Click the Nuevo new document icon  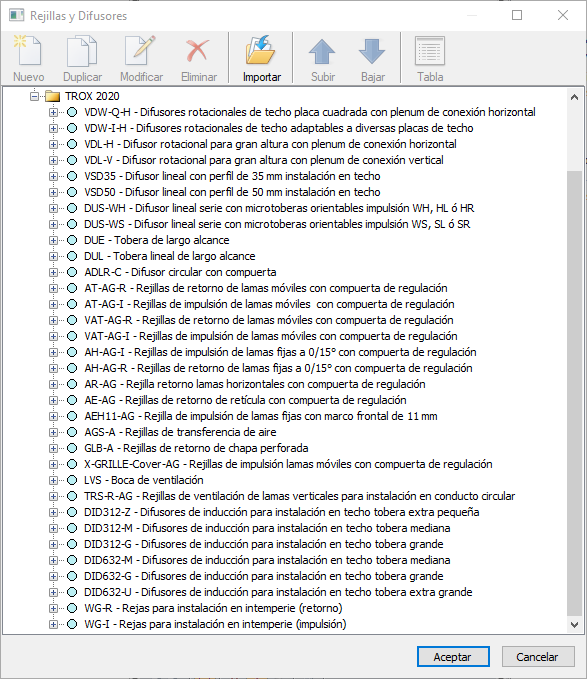coord(28,51)
